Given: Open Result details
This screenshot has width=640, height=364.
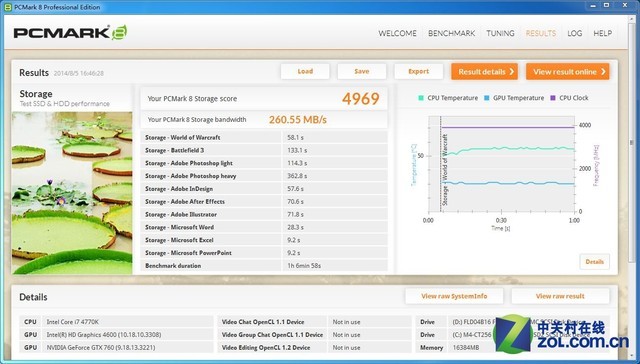Looking at the screenshot, I should [x=484, y=71].
